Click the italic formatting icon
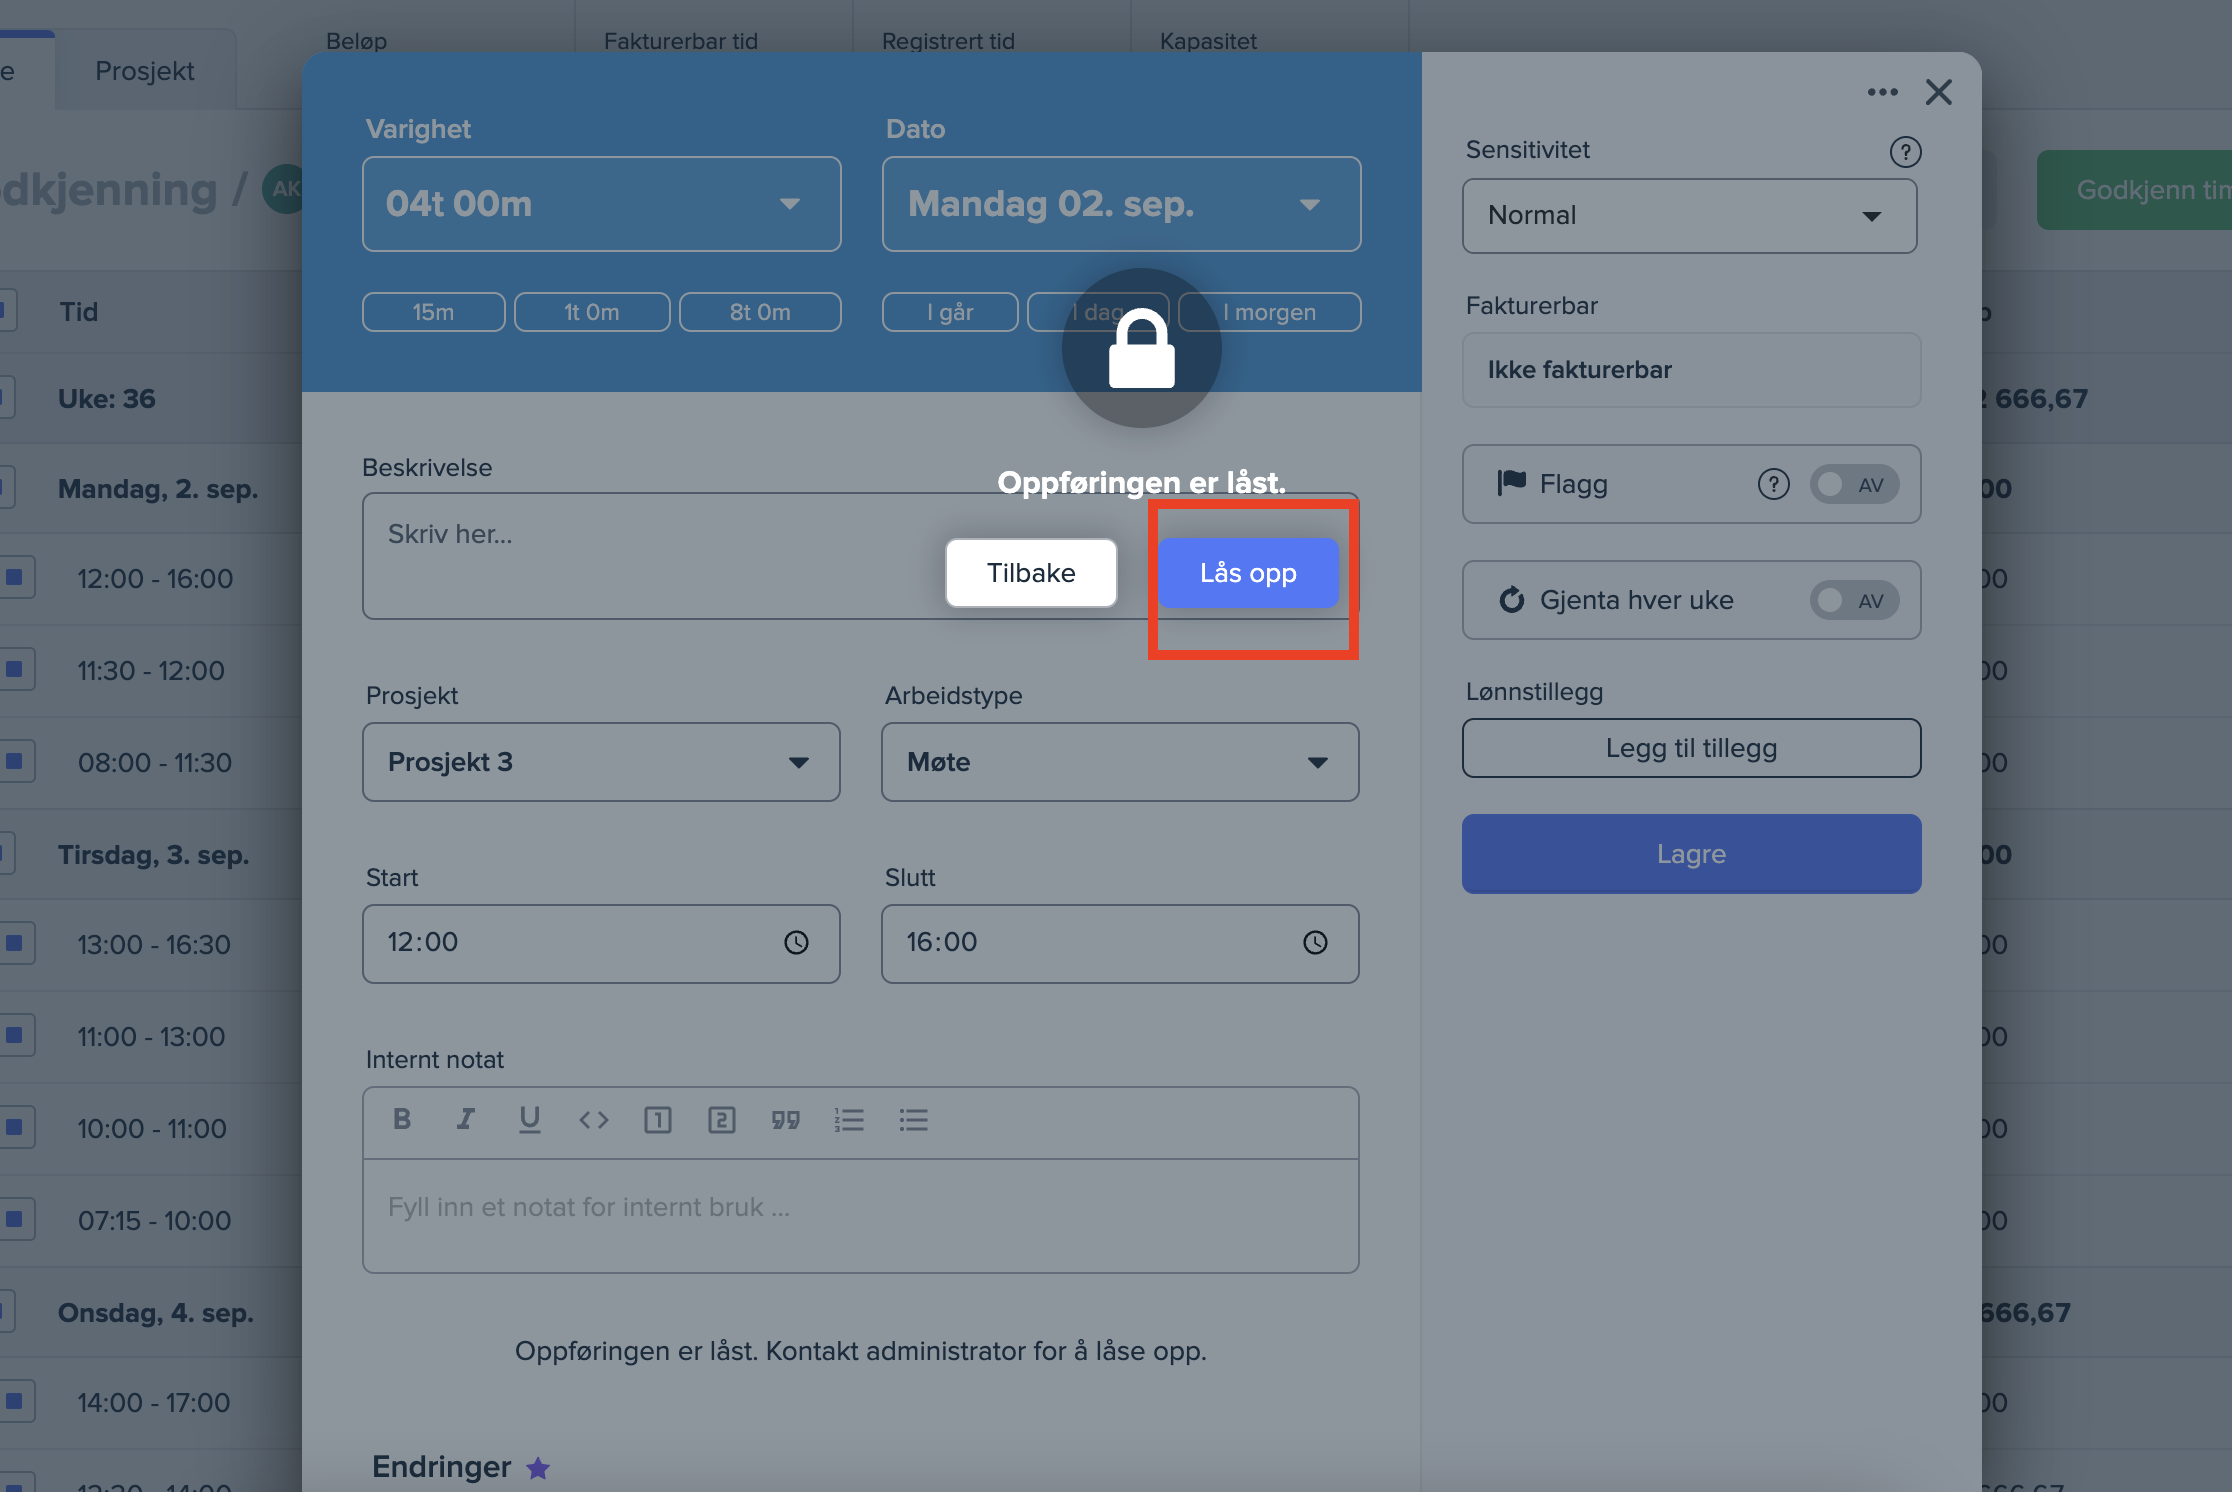 (x=466, y=1119)
